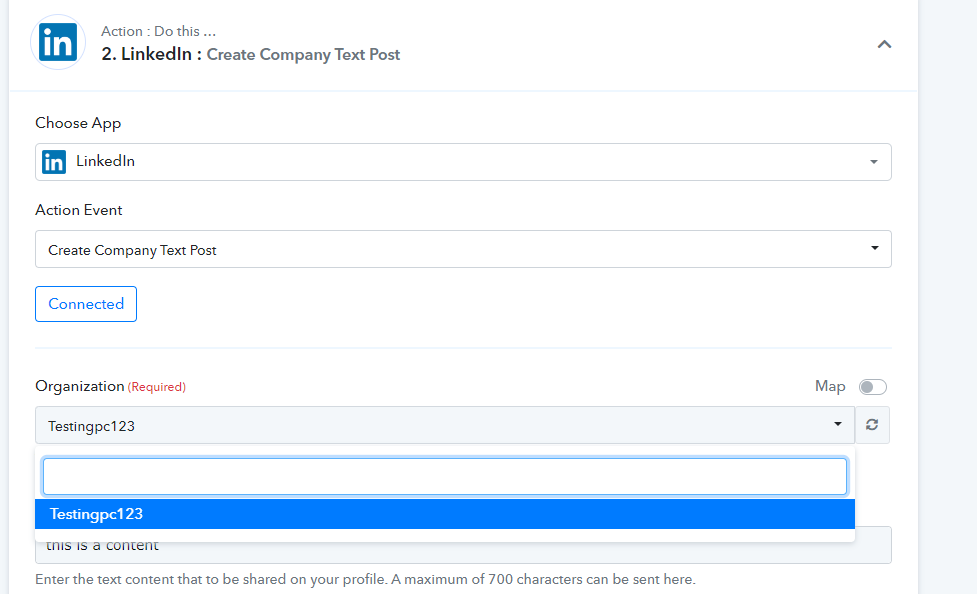Open the Choose App dropdown arrow
Screen dimensions: 977x594
point(874,162)
